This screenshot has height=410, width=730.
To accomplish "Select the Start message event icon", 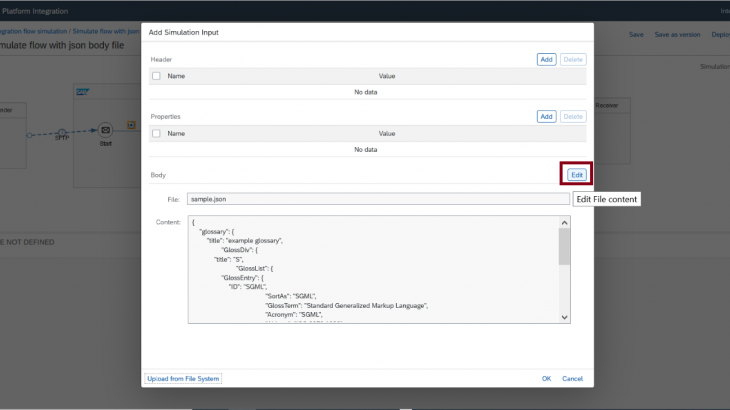I will coord(106,130).
